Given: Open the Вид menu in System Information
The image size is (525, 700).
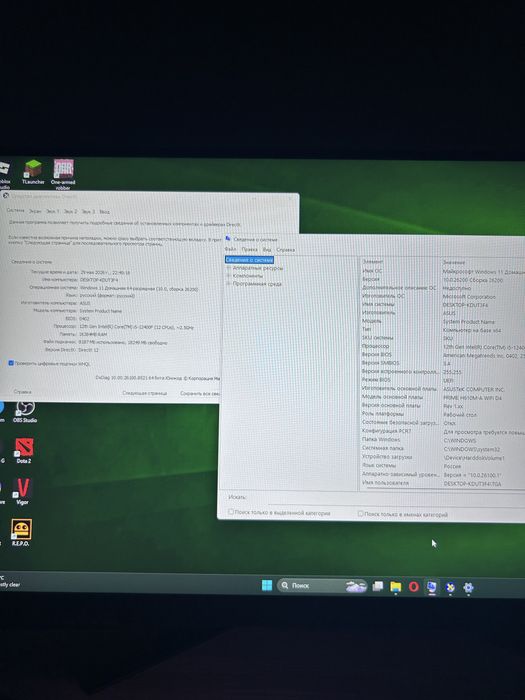Looking at the screenshot, I should 267,250.
